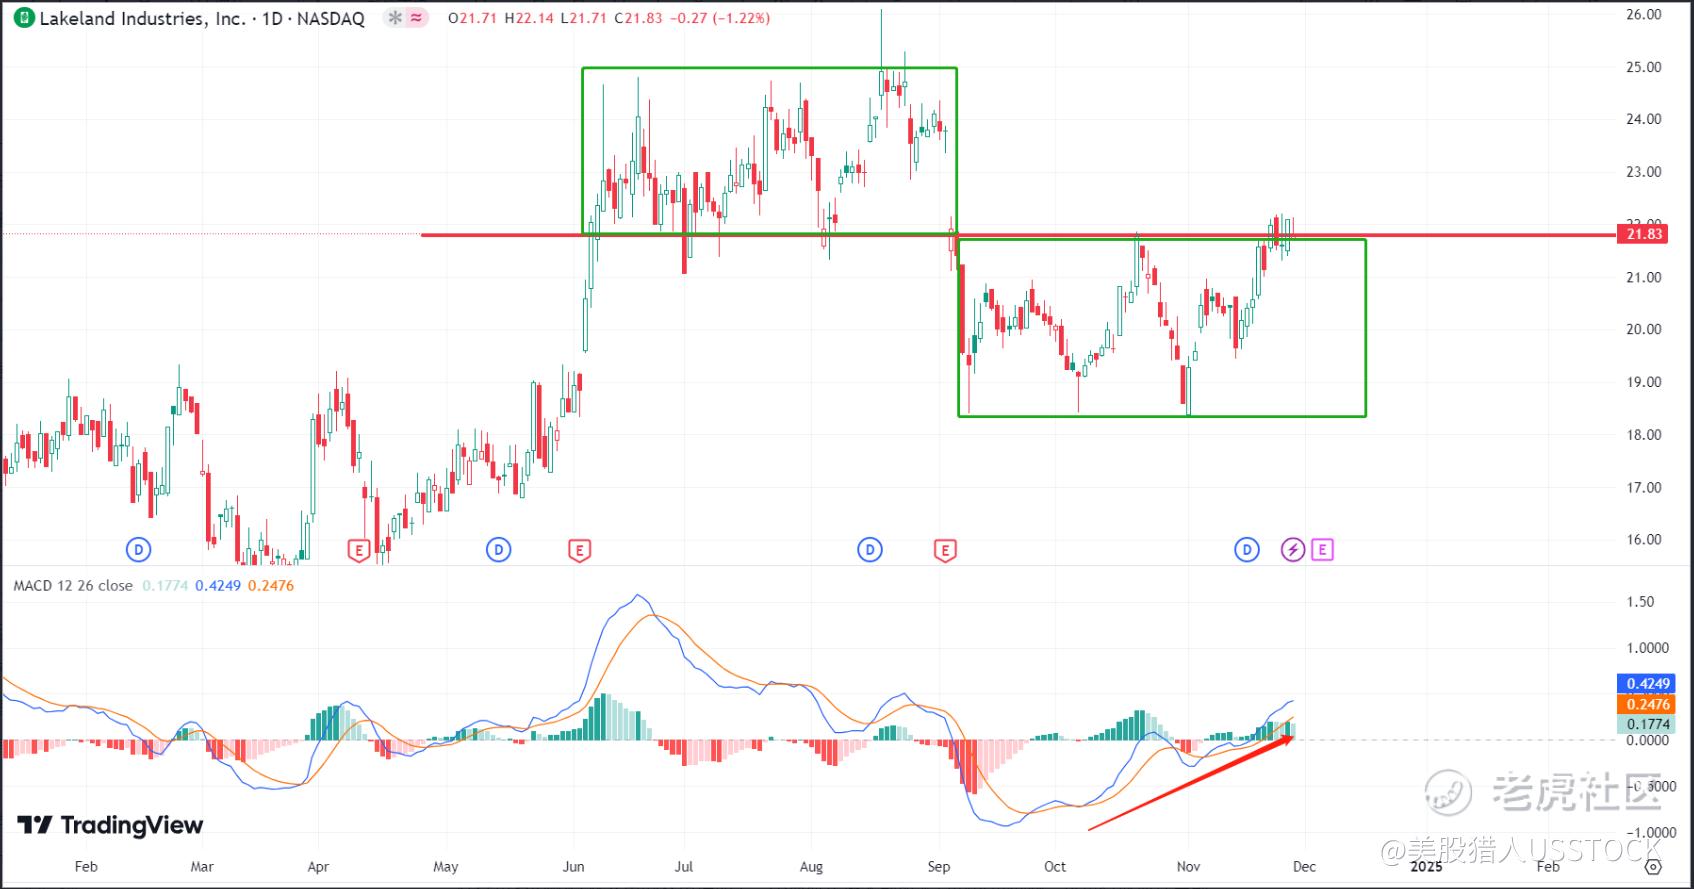Click the Aug label on time axis
The height and width of the screenshot is (889, 1694).
click(x=811, y=867)
